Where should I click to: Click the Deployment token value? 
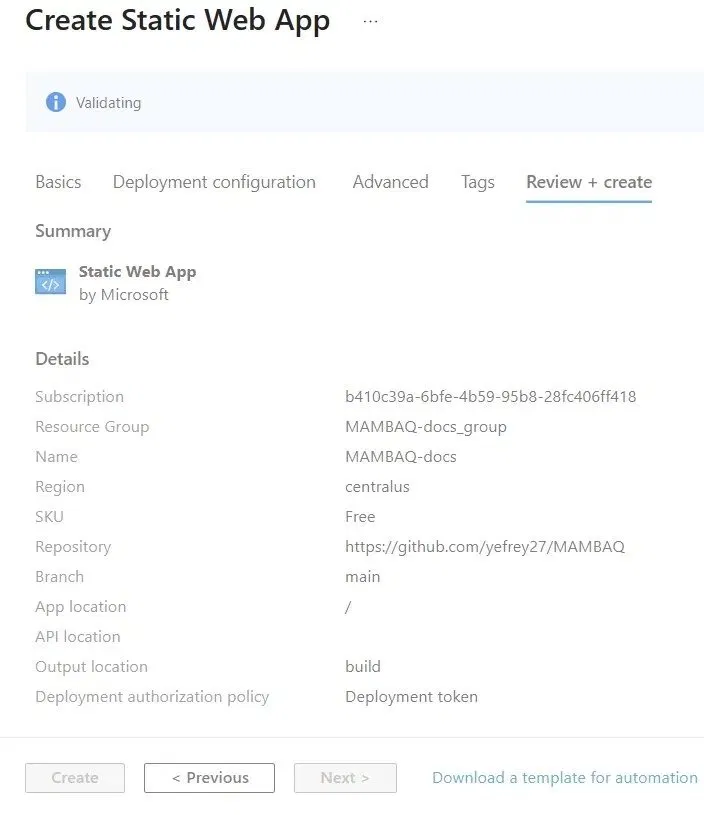pyautogui.click(x=411, y=696)
